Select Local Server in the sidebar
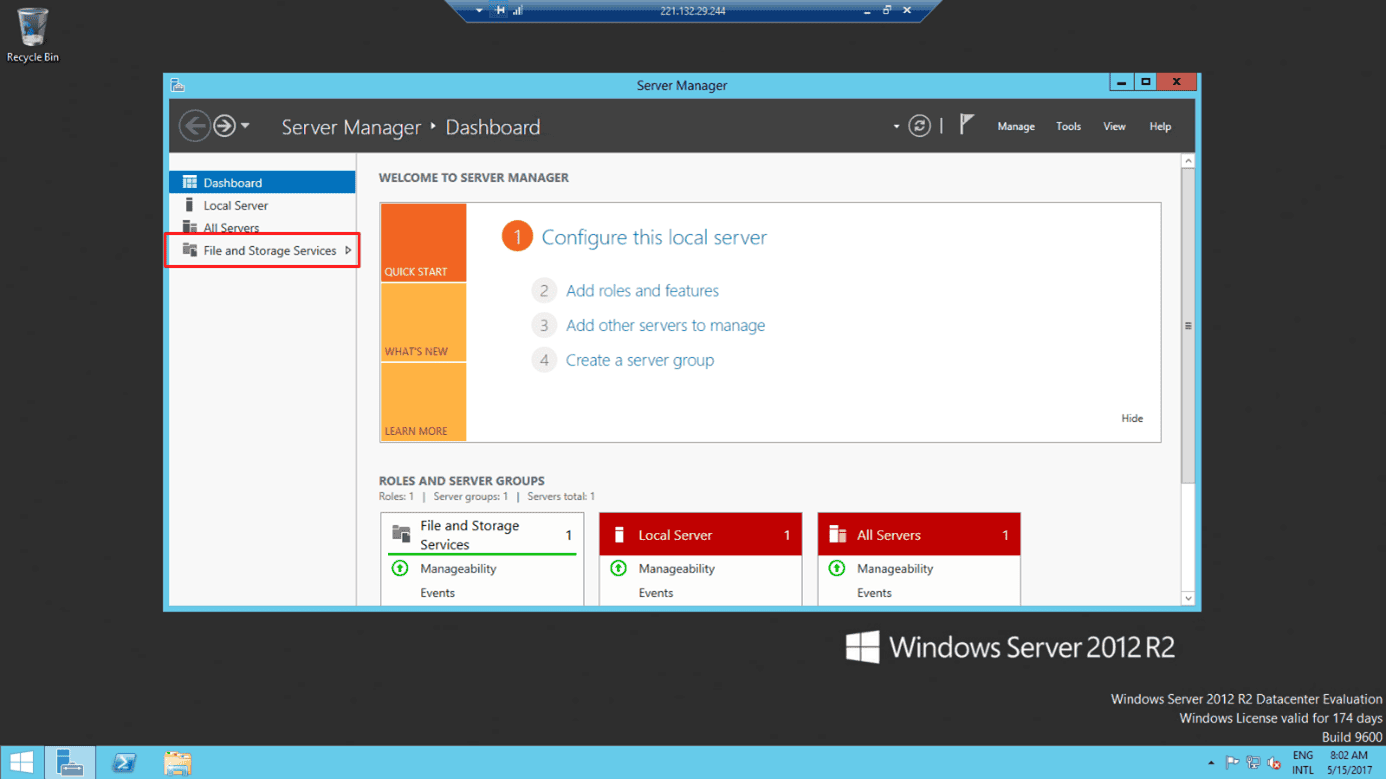The height and width of the screenshot is (779, 1386). [x=235, y=206]
